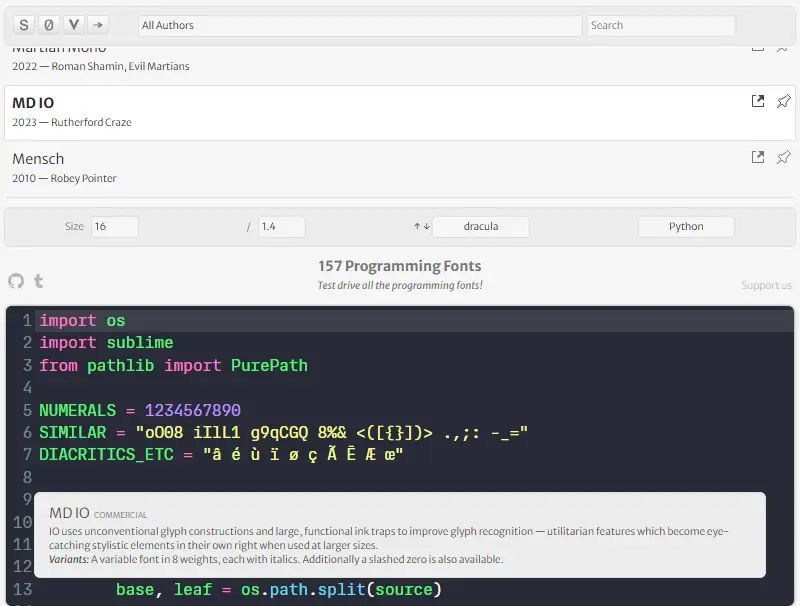The width and height of the screenshot is (800, 606).
Task: Click 157 Programming Fonts heading
Action: coord(399,266)
